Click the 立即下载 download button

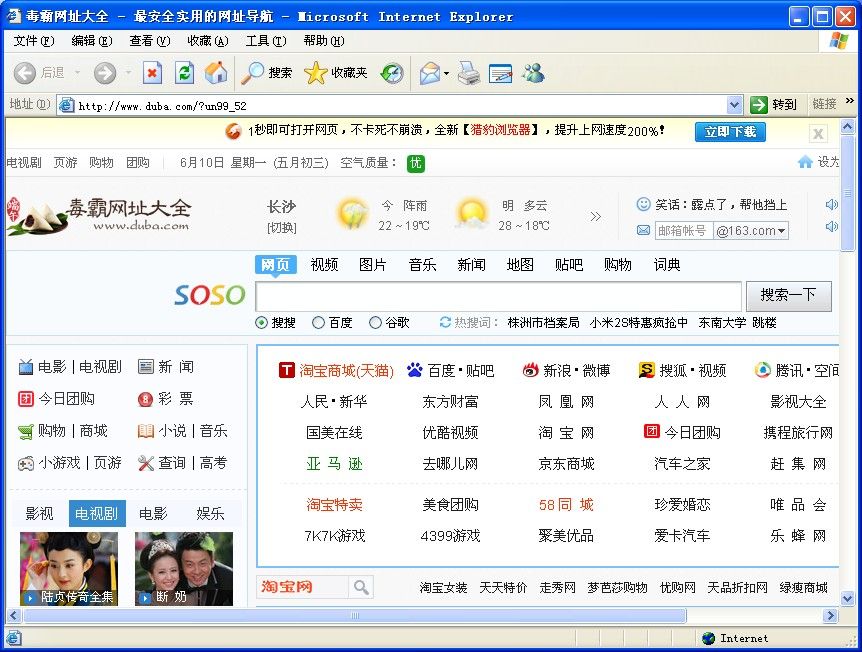click(x=730, y=132)
